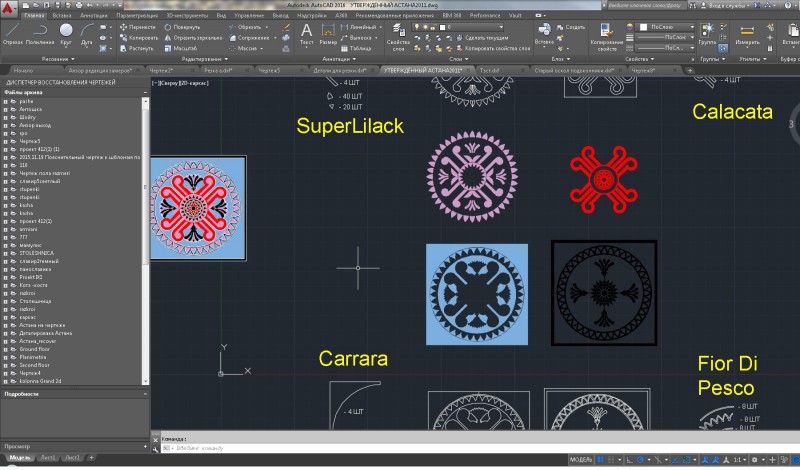This screenshot has width=800, height=470.
Task: Toggle polar tracking in status bar
Action: [640, 460]
